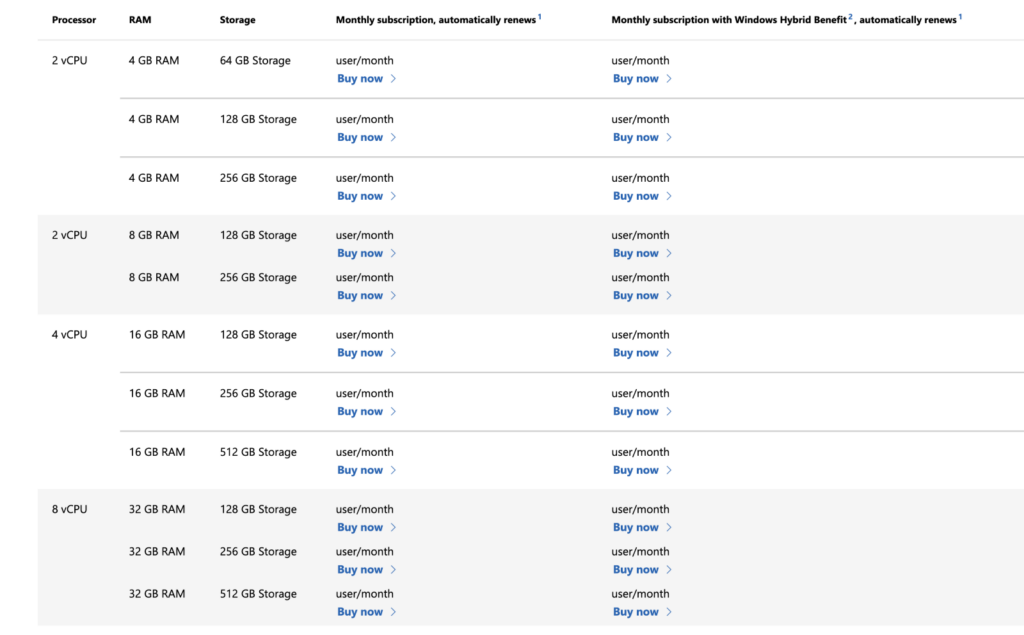
Task: Open footnote 1 after first Monthly subscription header
Action: click(x=540, y=17)
